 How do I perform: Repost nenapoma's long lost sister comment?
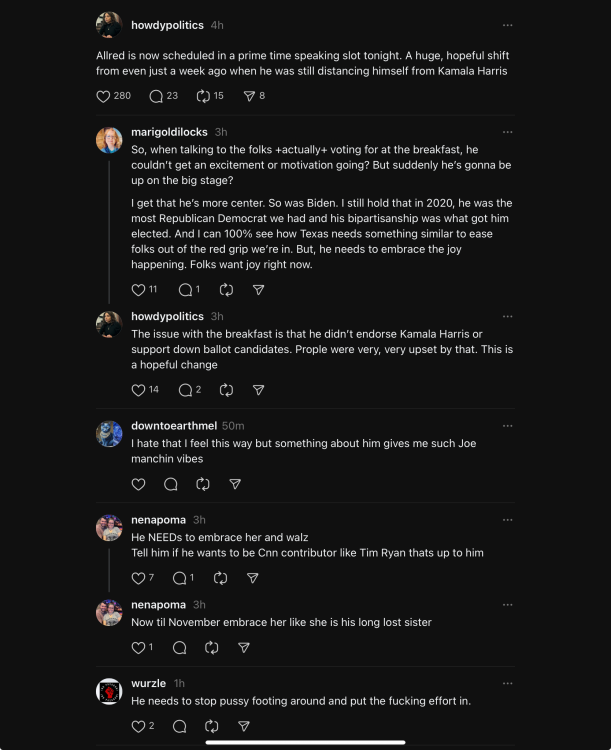tap(212, 647)
